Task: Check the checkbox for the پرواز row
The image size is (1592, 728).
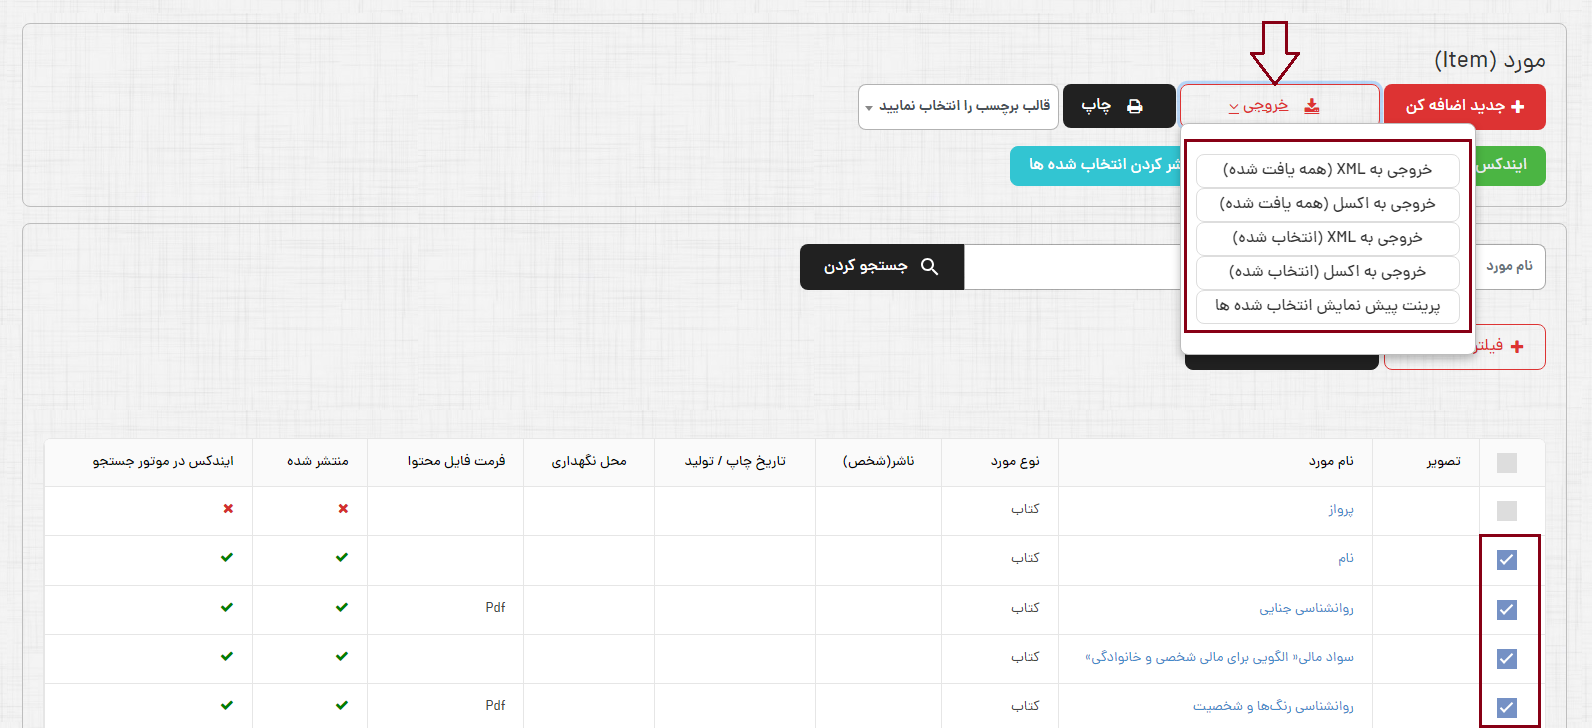Action: [1507, 511]
